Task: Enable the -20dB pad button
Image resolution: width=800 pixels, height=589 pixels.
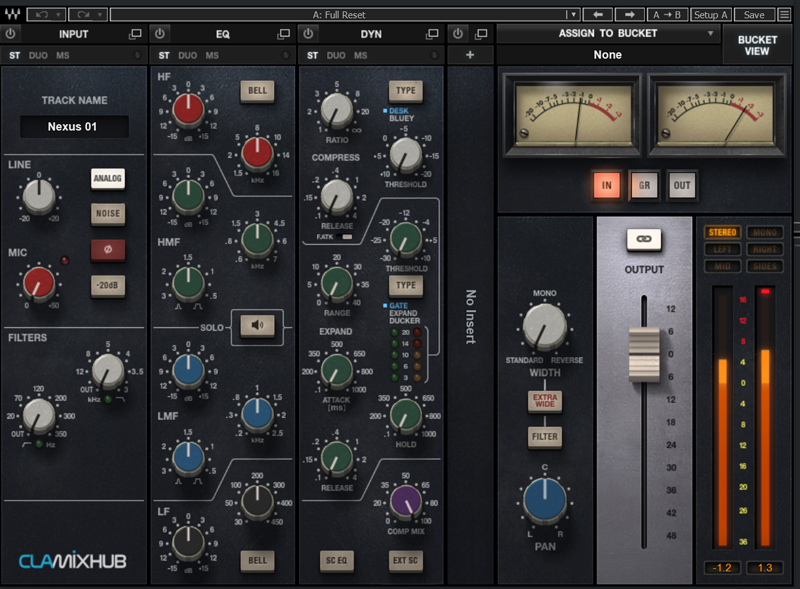Action: [108, 285]
